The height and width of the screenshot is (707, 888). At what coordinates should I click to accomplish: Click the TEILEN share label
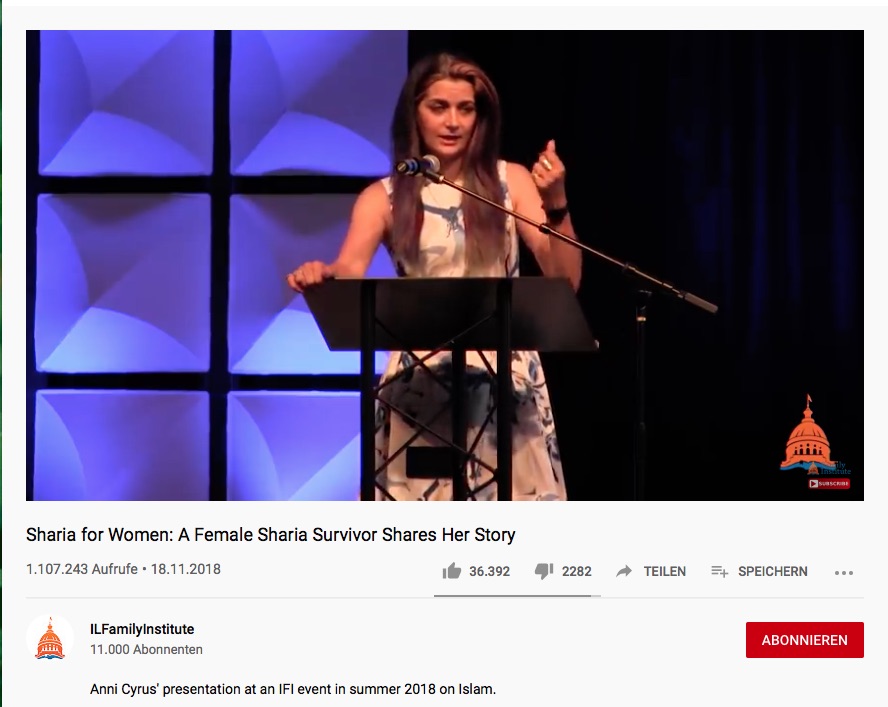click(x=665, y=571)
